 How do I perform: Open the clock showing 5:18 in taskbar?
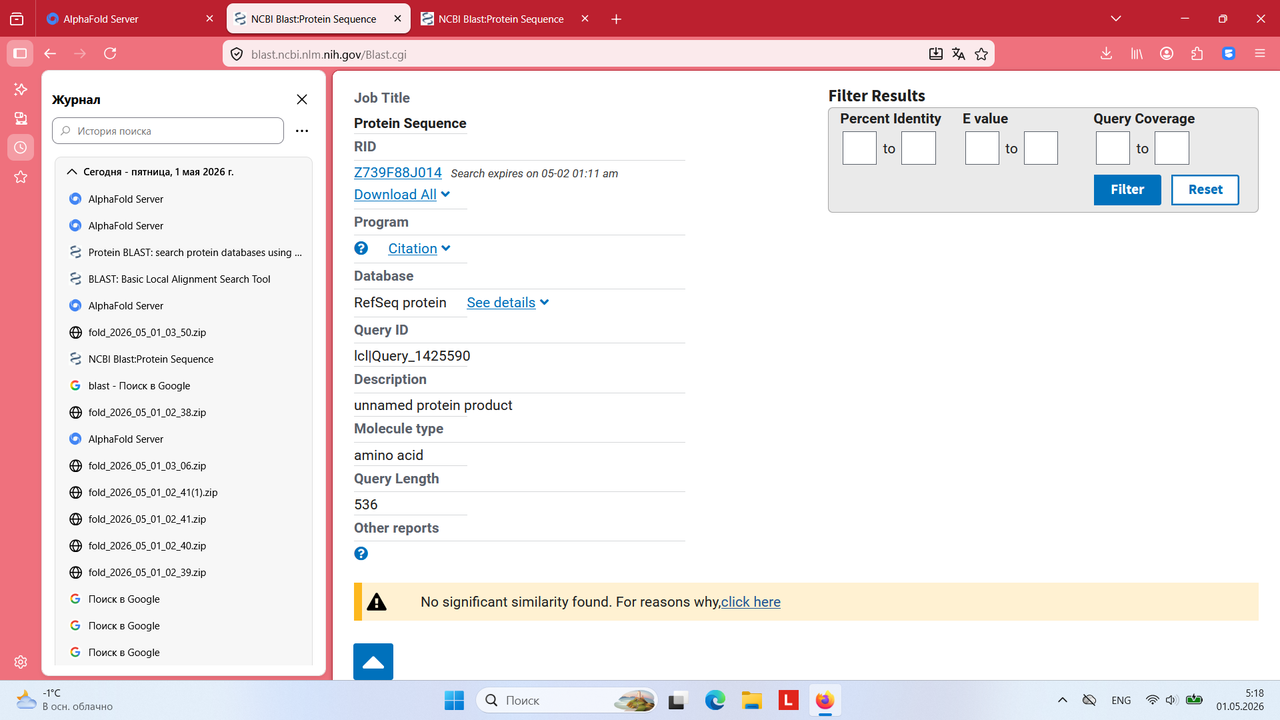point(1240,700)
